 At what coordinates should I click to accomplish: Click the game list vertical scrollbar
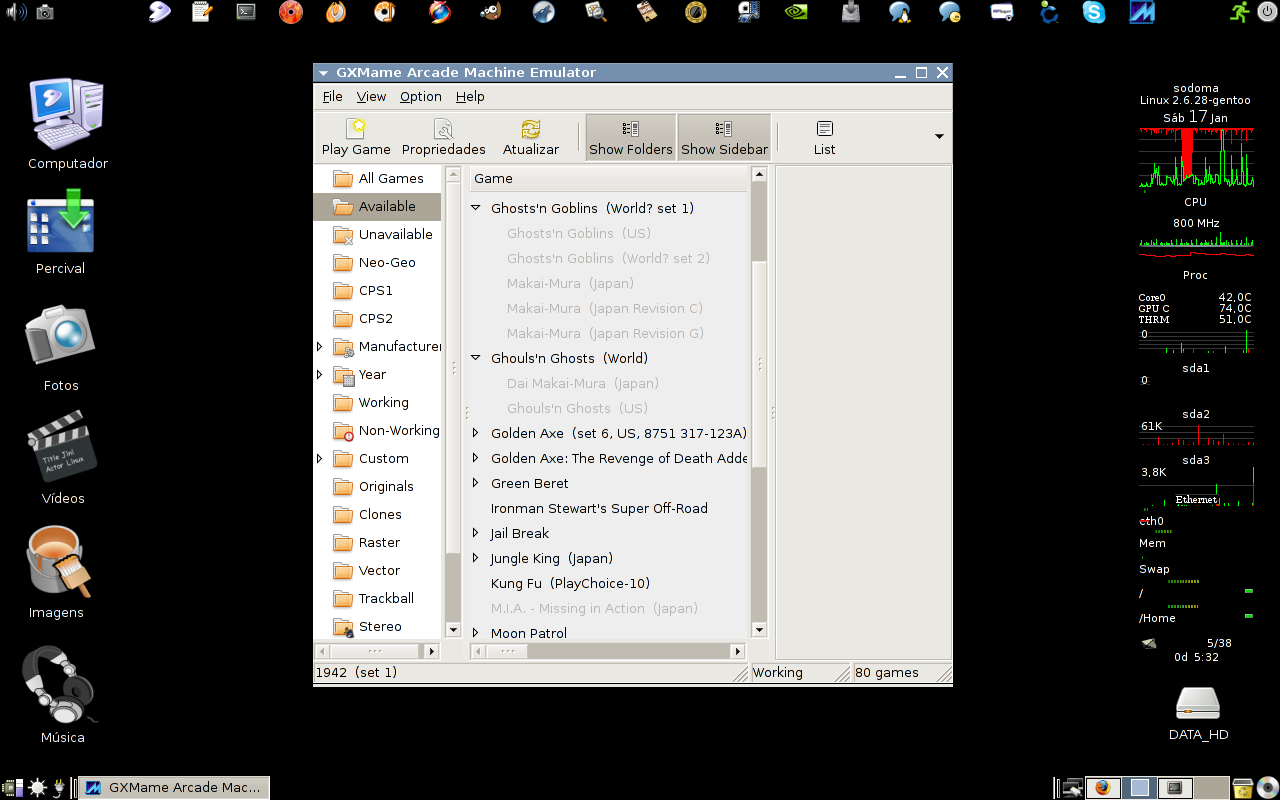coord(758,401)
